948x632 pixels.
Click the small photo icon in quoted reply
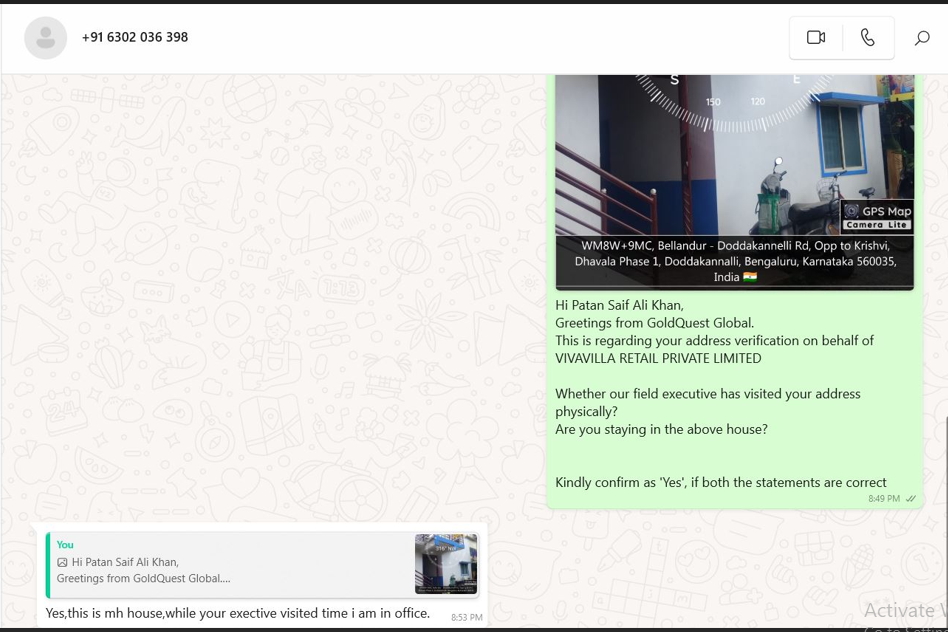pos(62,563)
